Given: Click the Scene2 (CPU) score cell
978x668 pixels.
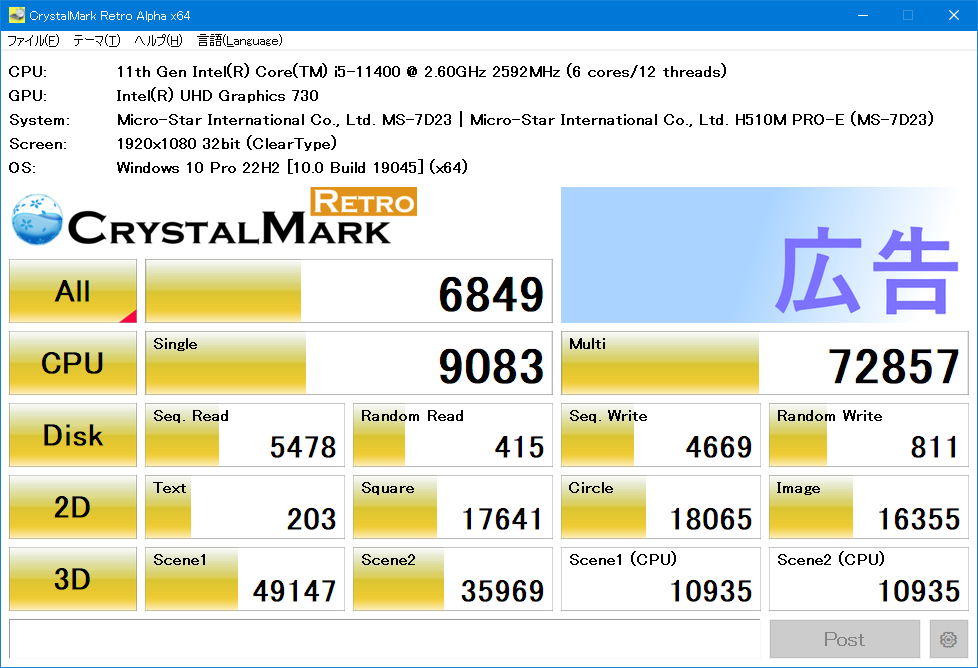Looking at the screenshot, I should tap(869, 579).
